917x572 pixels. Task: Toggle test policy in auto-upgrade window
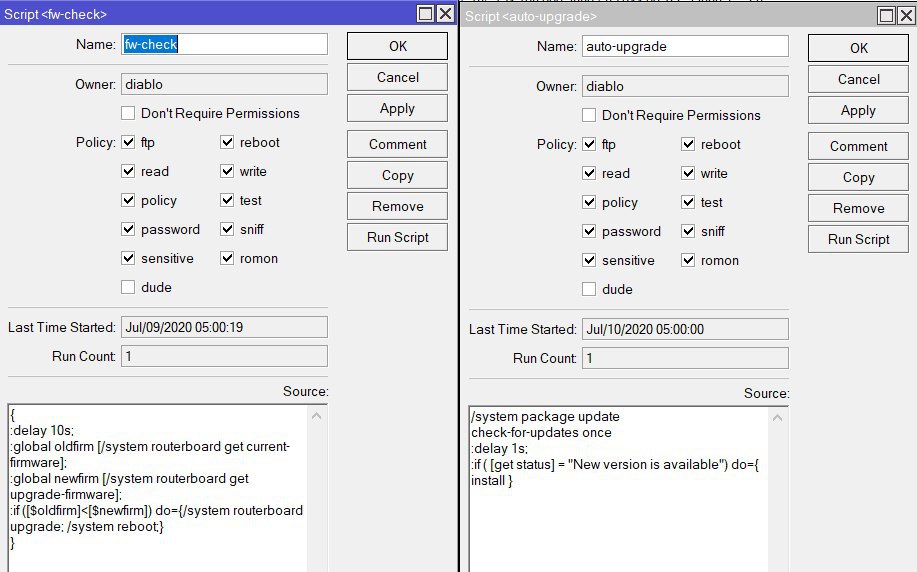(x=688, y=202)
